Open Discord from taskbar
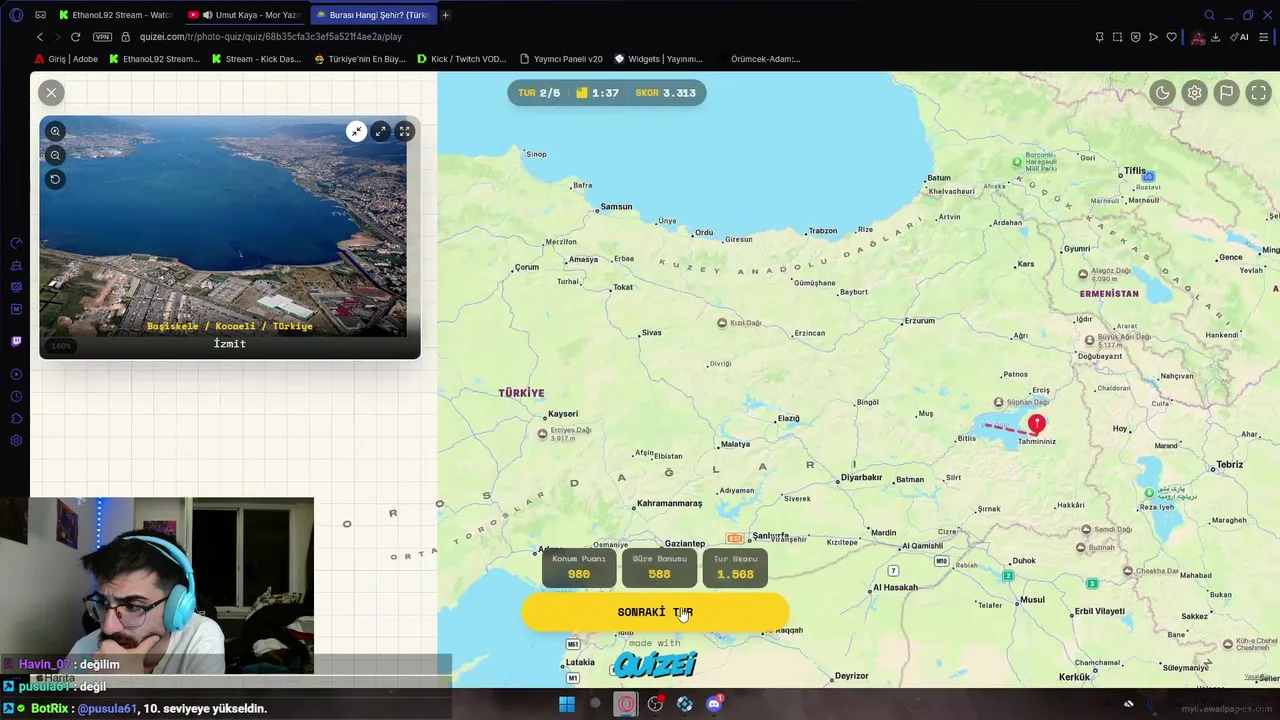Viewport: 1280px width, 720px height. coord(714,704)
